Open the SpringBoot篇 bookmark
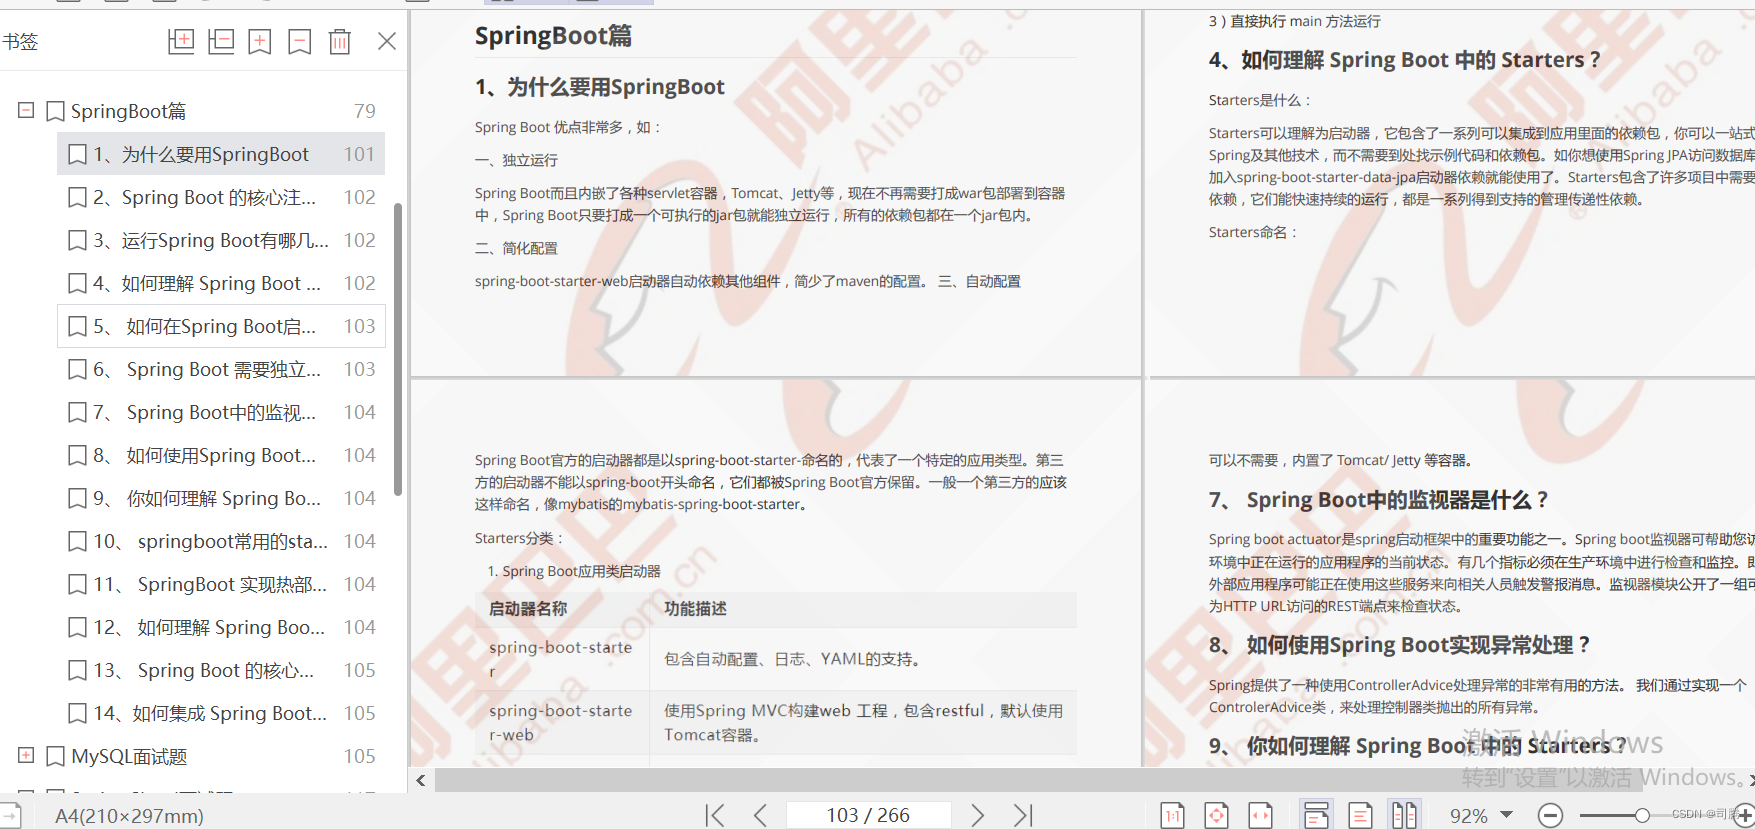The image size is (1755, 829). pyautogui.click(x=128, y=111)
